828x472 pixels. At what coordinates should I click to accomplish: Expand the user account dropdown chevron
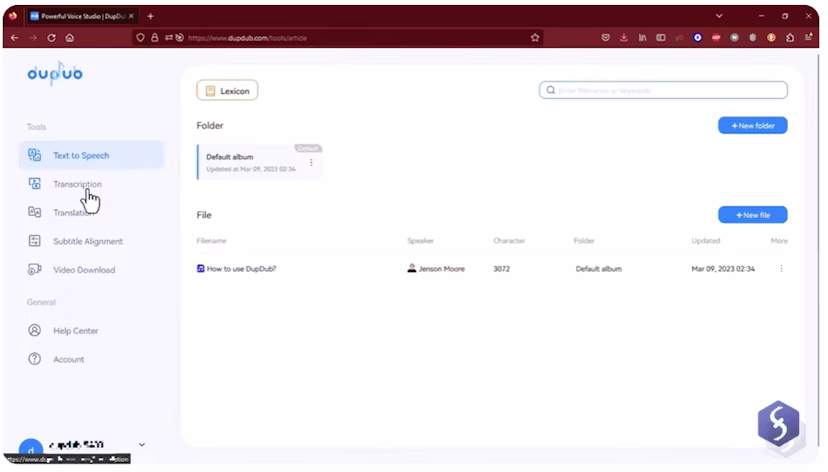coord(142,445)
